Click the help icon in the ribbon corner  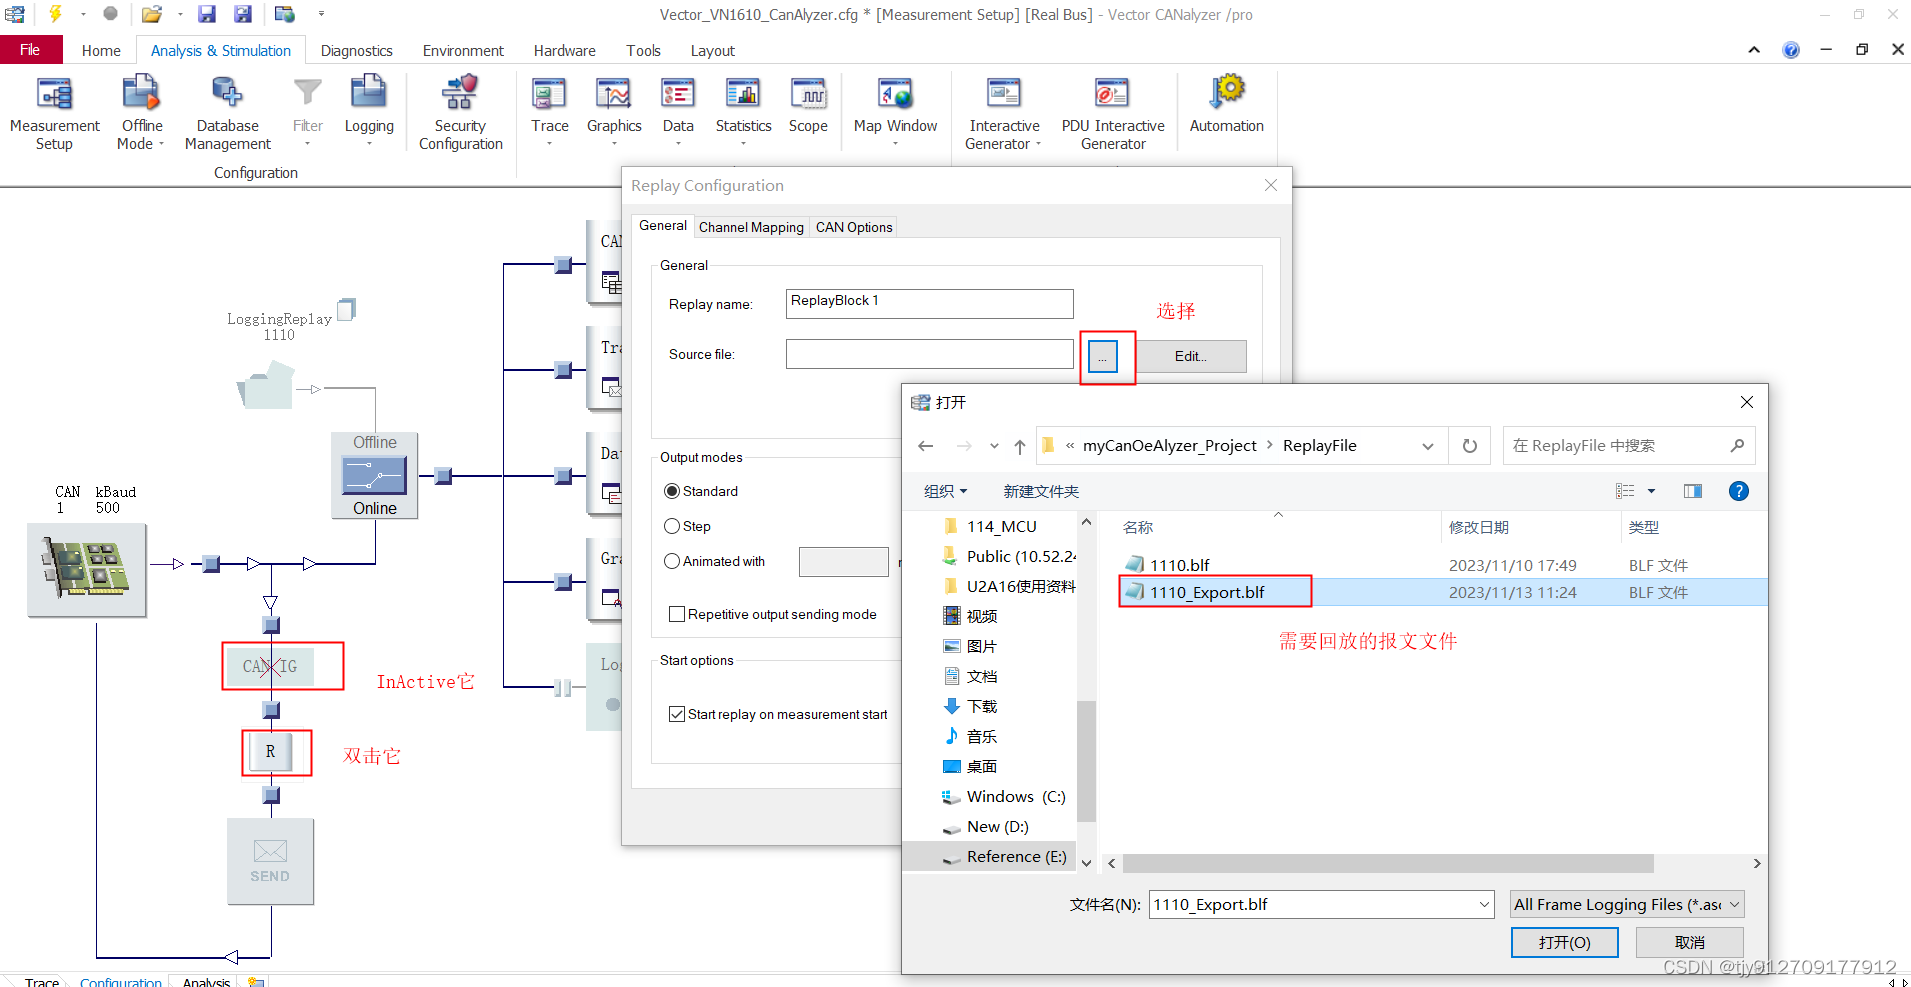[x=1791, y=50]
